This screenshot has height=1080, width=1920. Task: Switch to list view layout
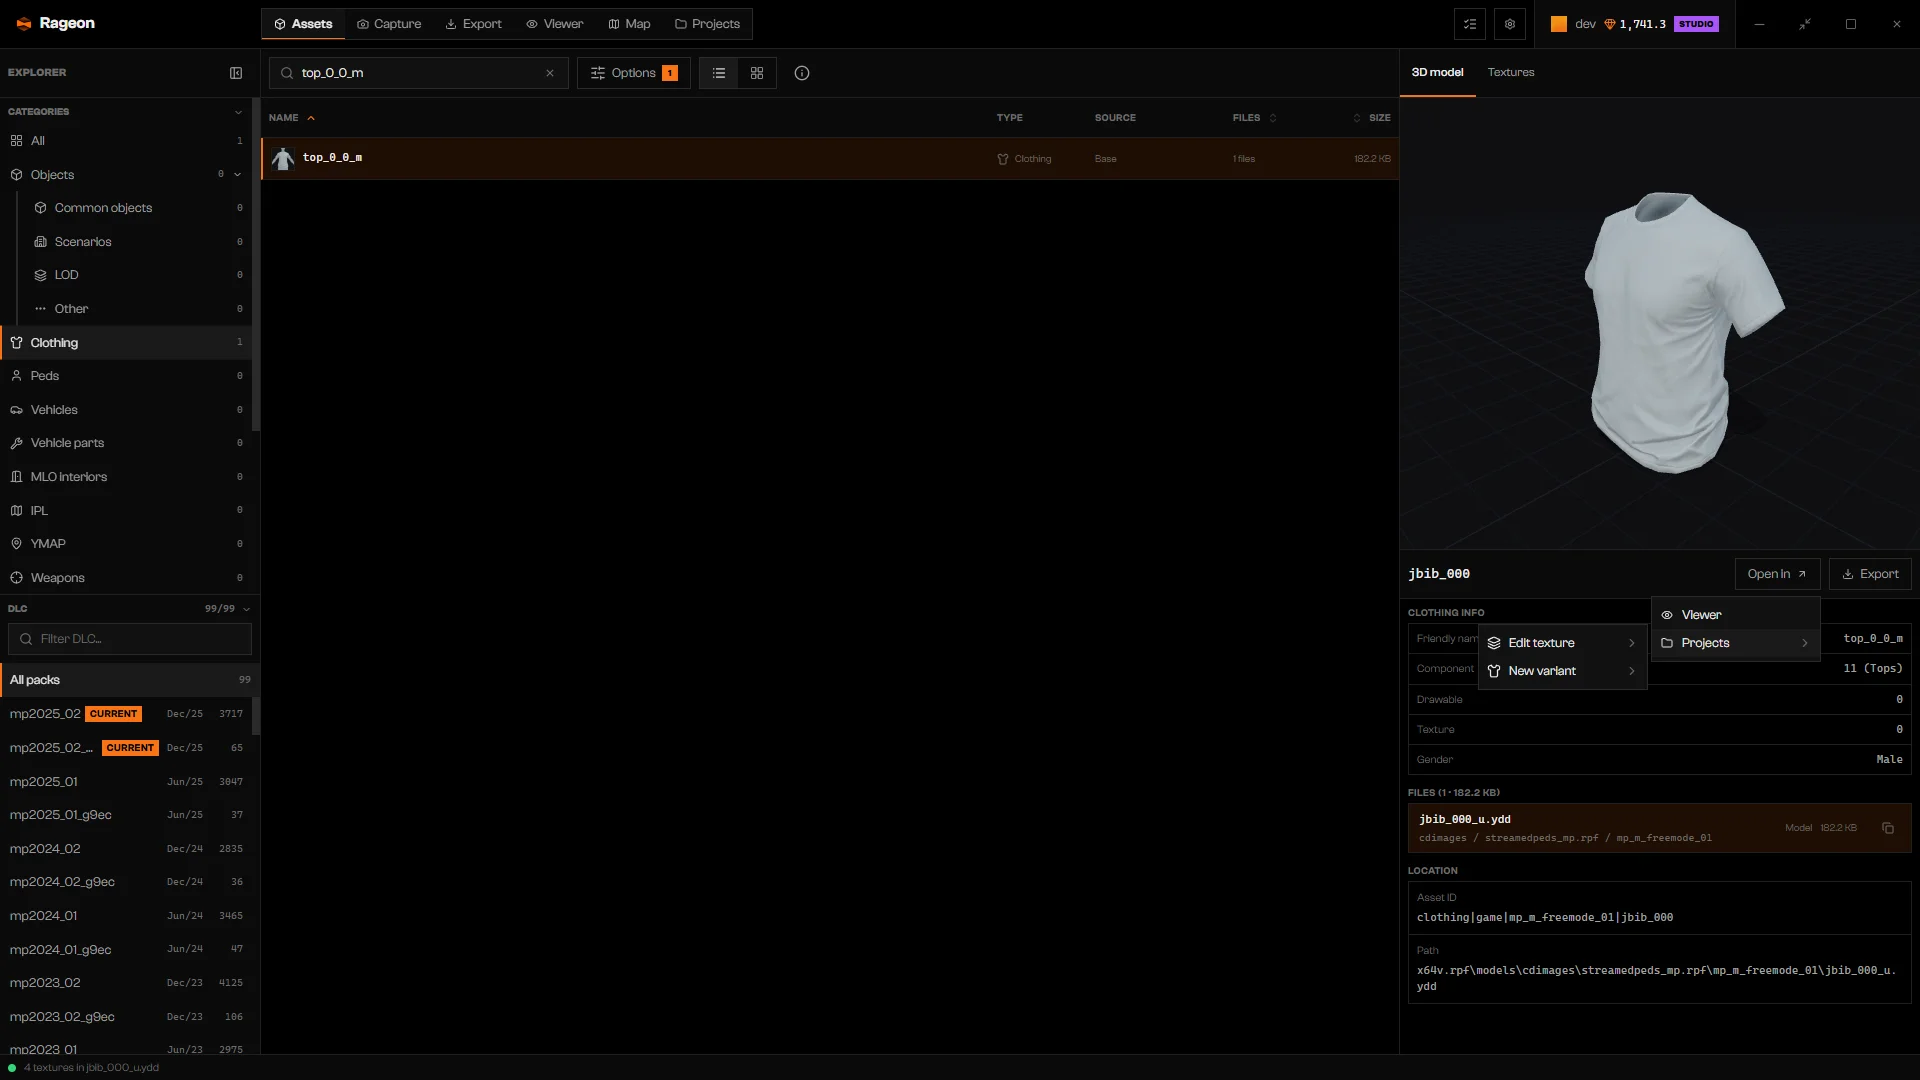coord(719,73)
